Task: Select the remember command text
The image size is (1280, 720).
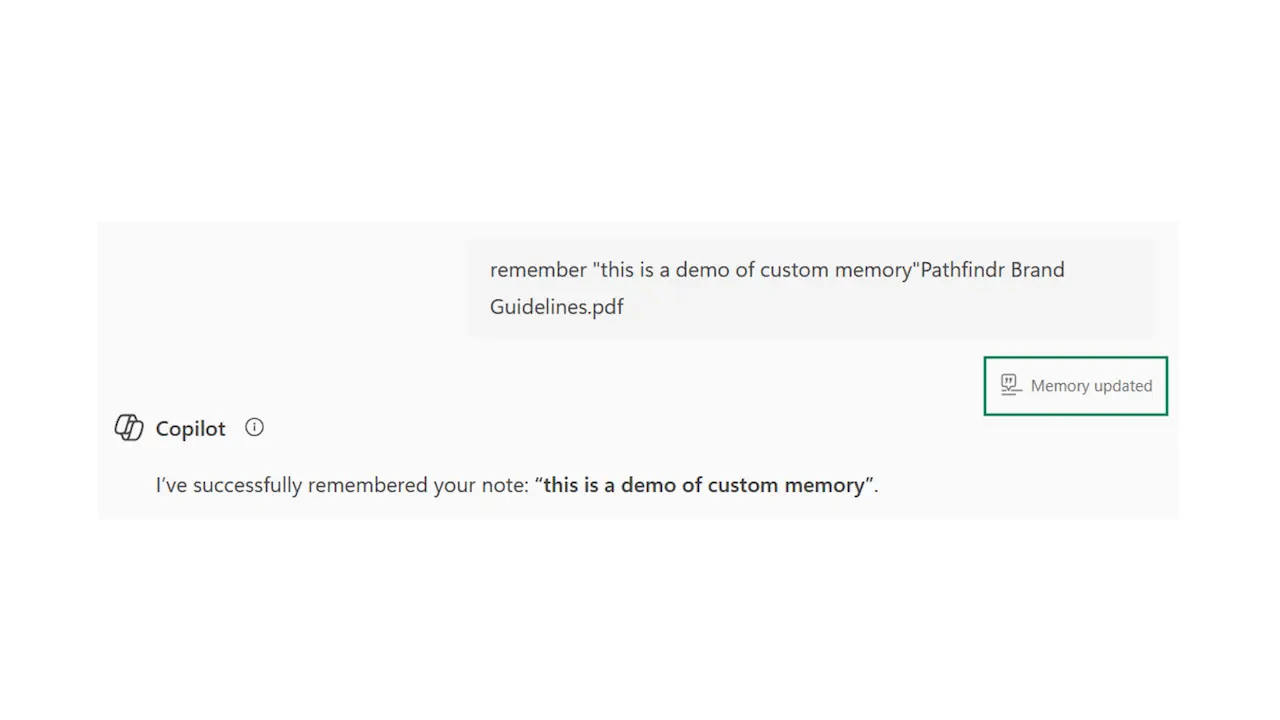Action: coord(539,269)
